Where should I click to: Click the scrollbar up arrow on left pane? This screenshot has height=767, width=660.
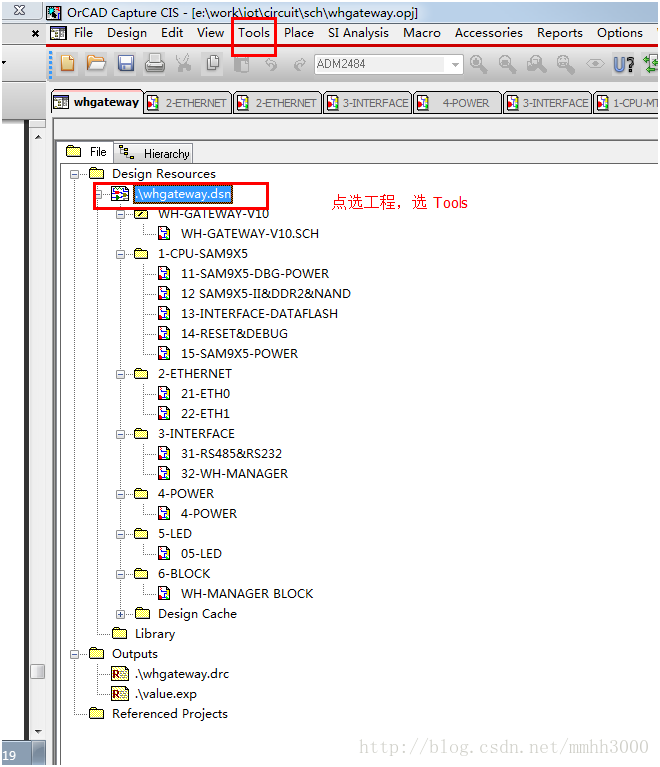tap(38, 137)
